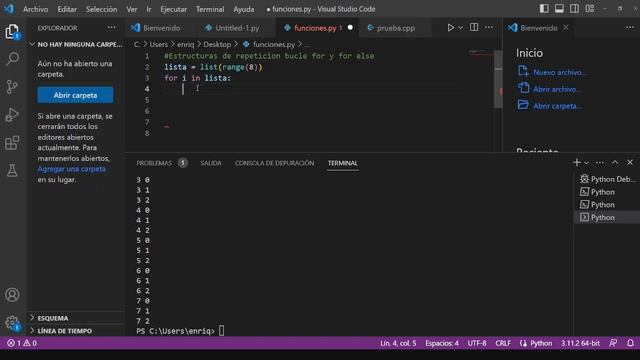
Task: Close the terminal panel
Action: point(630,162)
